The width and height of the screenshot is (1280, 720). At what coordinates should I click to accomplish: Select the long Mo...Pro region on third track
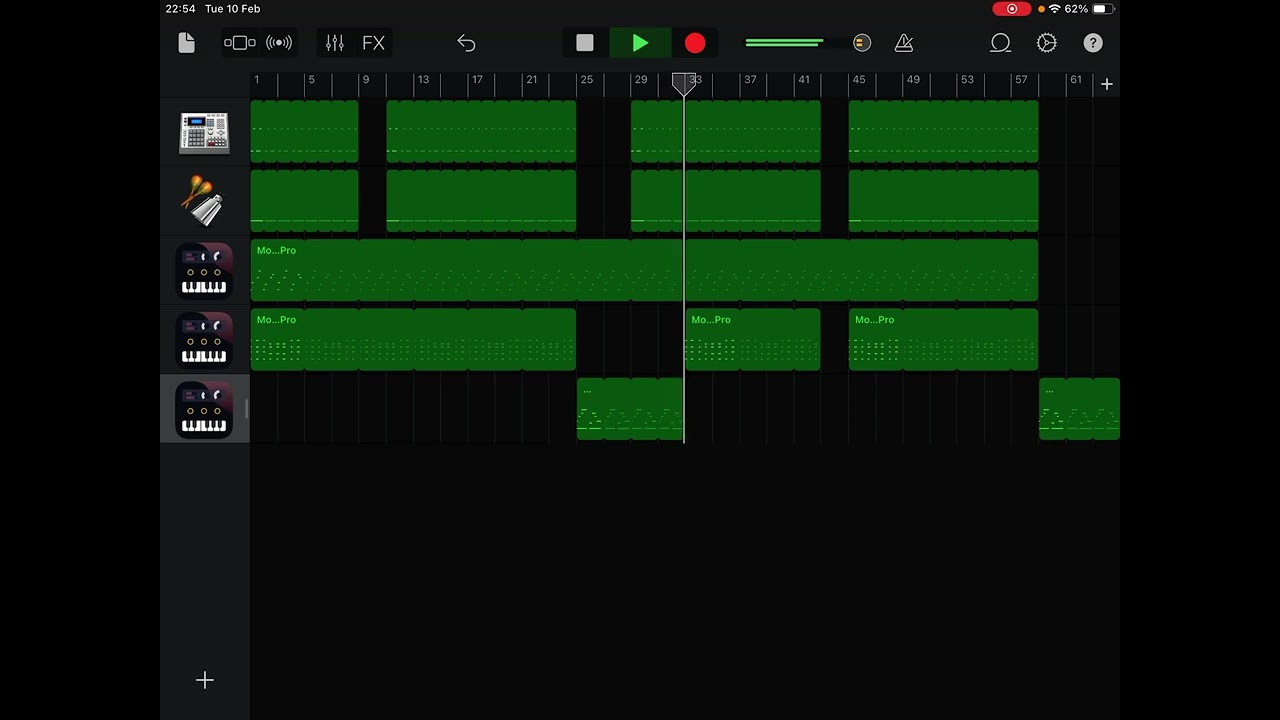pyautogui.click(x=644, y=270)
